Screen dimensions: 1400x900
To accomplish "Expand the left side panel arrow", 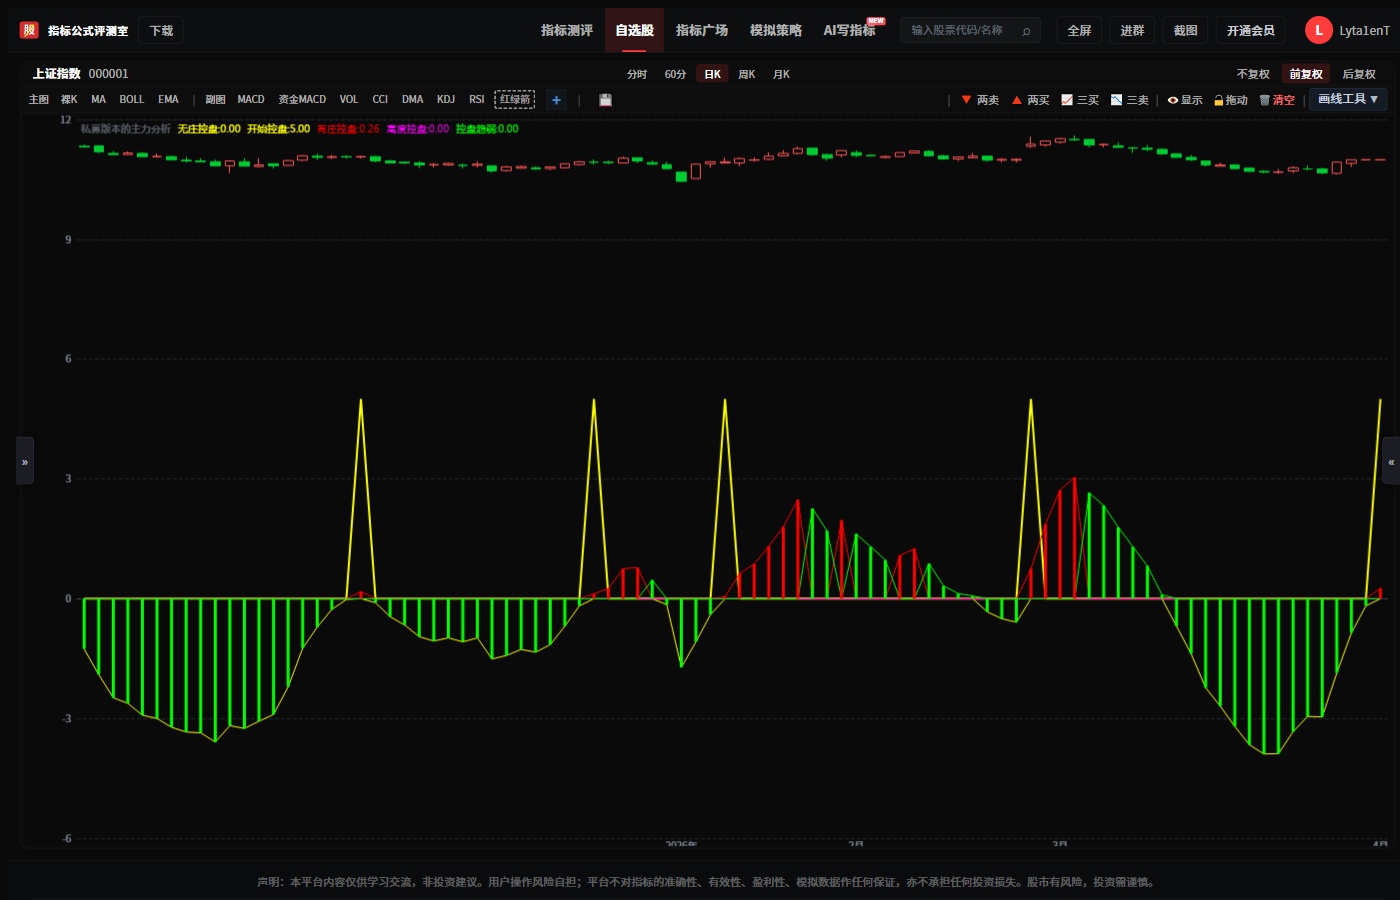I will click(25, 461).
